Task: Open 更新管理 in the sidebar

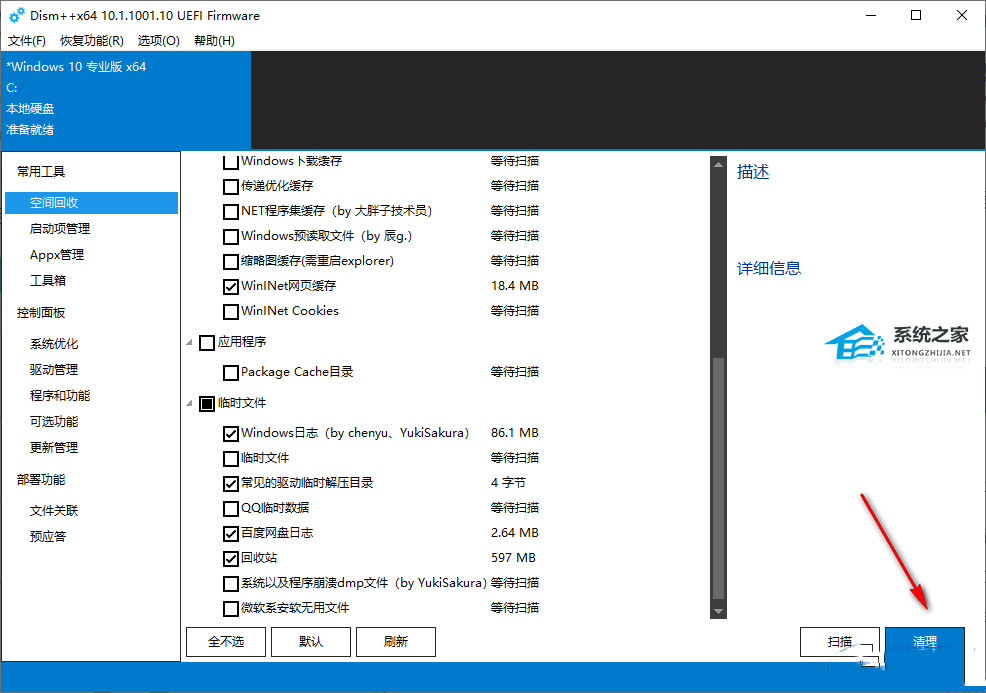Action: point(54,448)
